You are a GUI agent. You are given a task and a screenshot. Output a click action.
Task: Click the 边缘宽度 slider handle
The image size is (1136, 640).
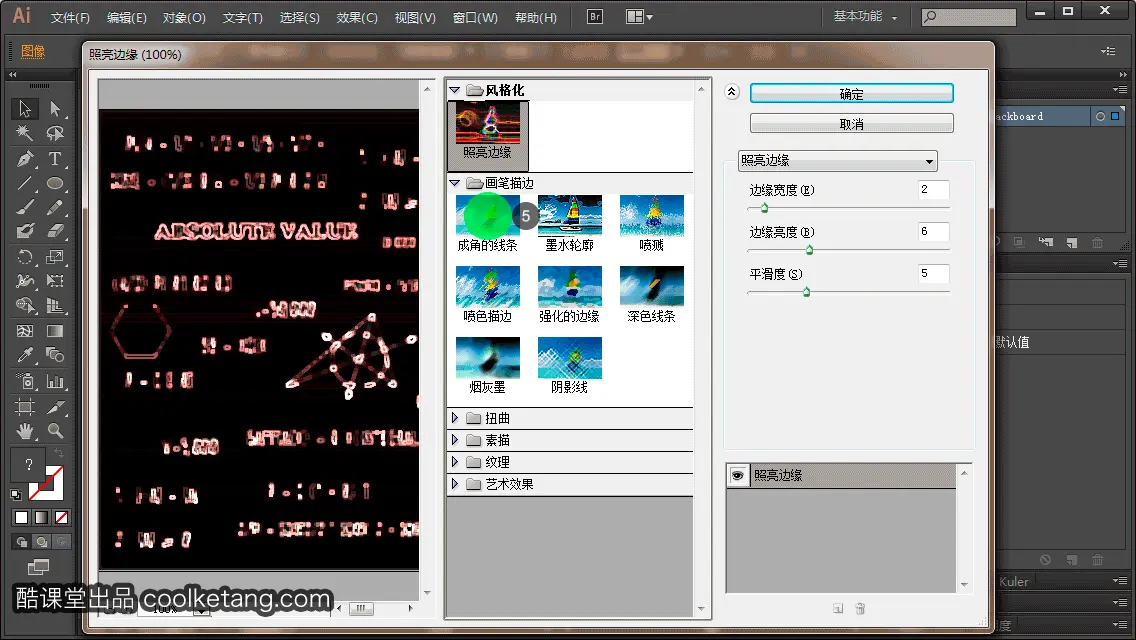pos(764,209)
